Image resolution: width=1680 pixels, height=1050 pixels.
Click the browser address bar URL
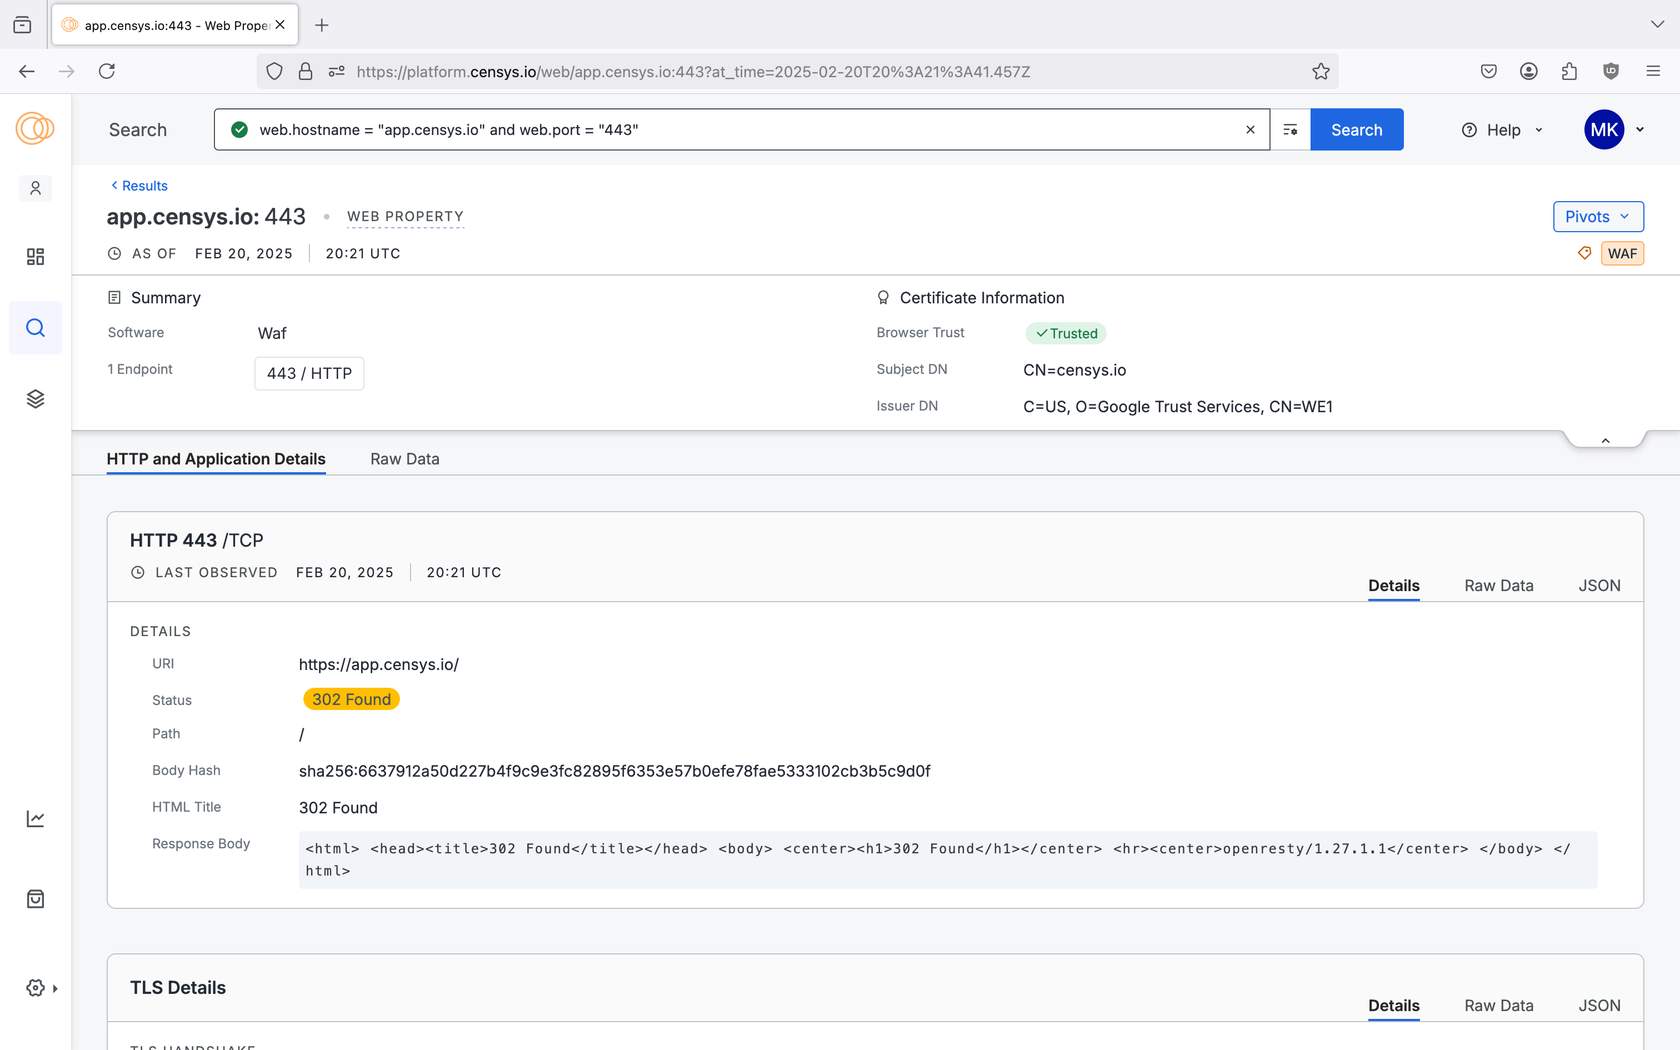(x=693, y=72)
